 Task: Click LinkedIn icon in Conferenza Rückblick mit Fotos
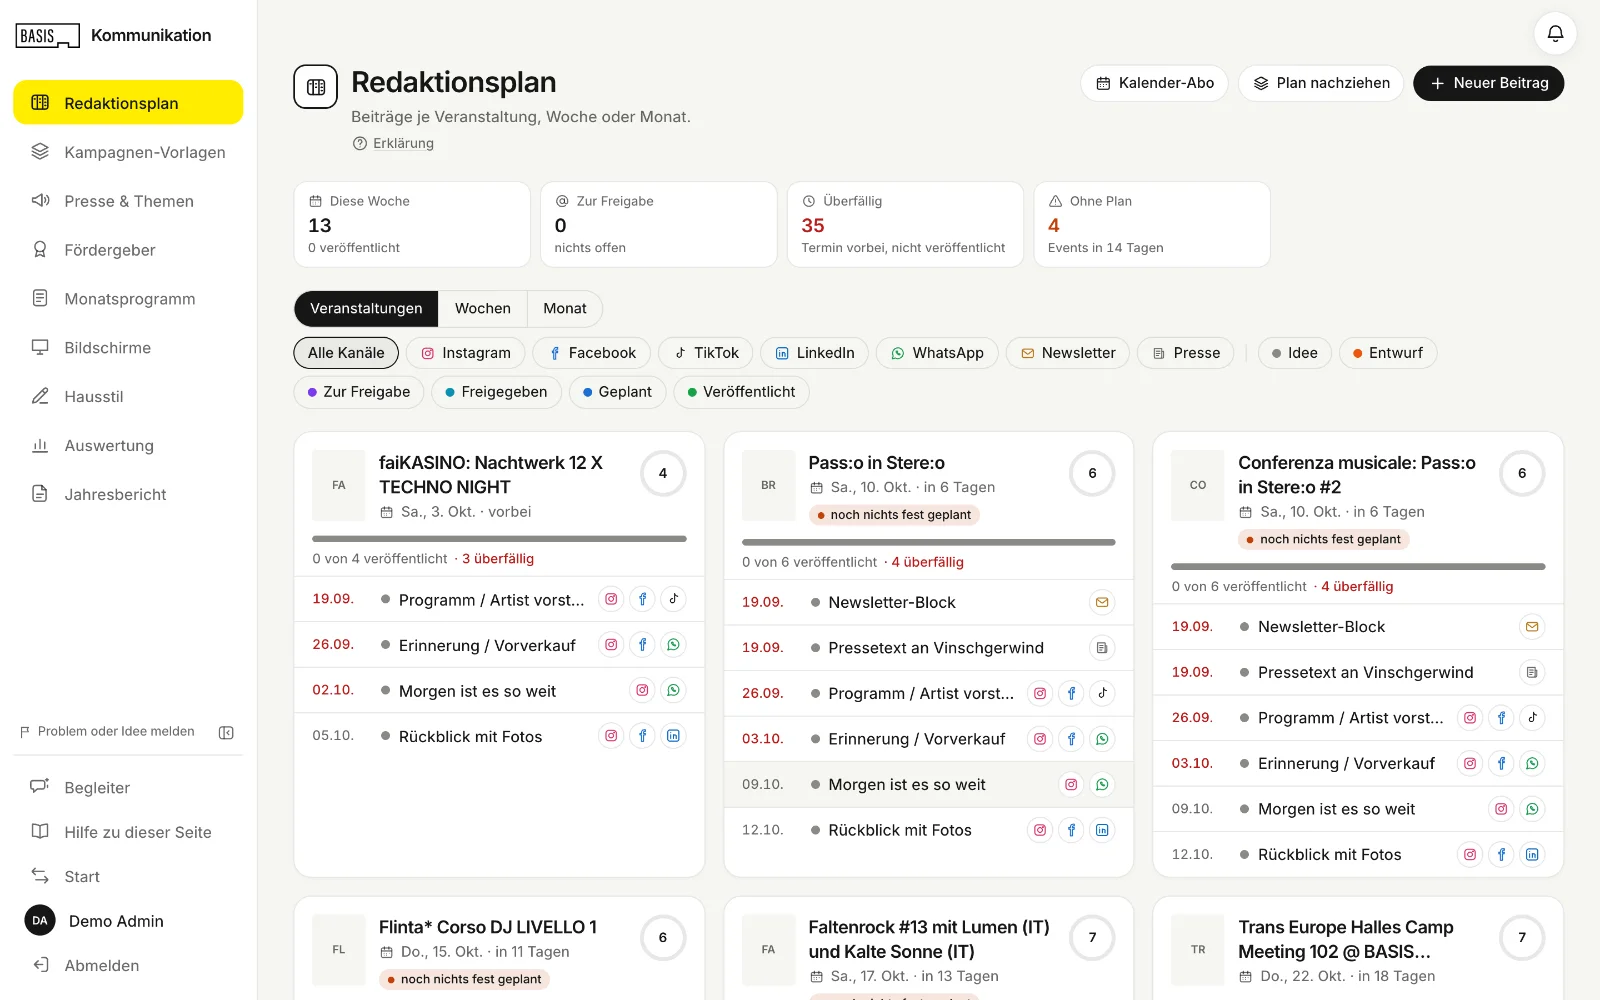click(1532, 854)
